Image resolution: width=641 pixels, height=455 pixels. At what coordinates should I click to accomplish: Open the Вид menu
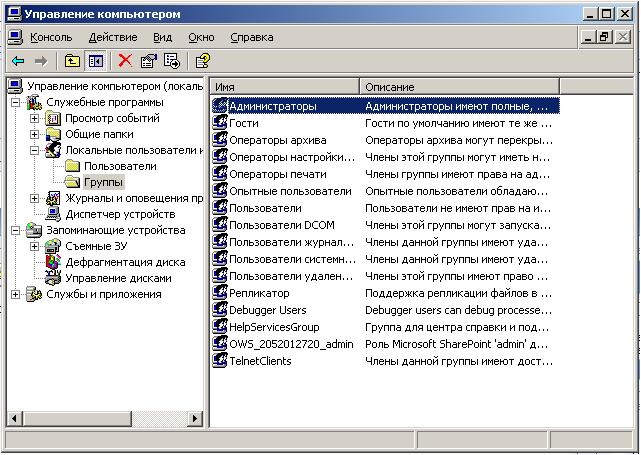tap(163, 38)
